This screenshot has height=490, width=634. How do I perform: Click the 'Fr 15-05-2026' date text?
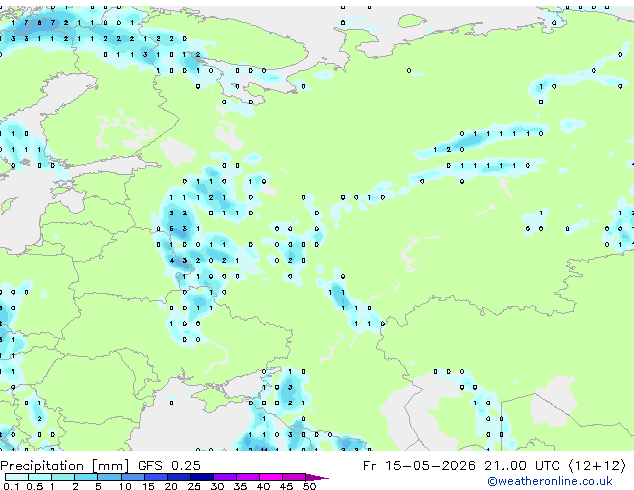(x=419, y=466)
